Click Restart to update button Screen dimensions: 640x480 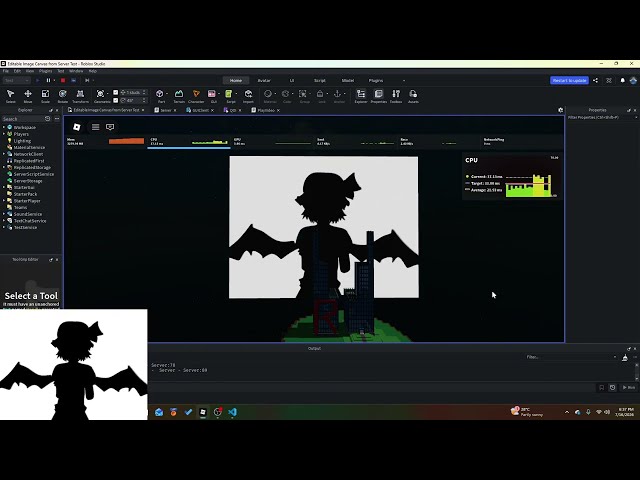pyautogui.click(x=569, y=80)
